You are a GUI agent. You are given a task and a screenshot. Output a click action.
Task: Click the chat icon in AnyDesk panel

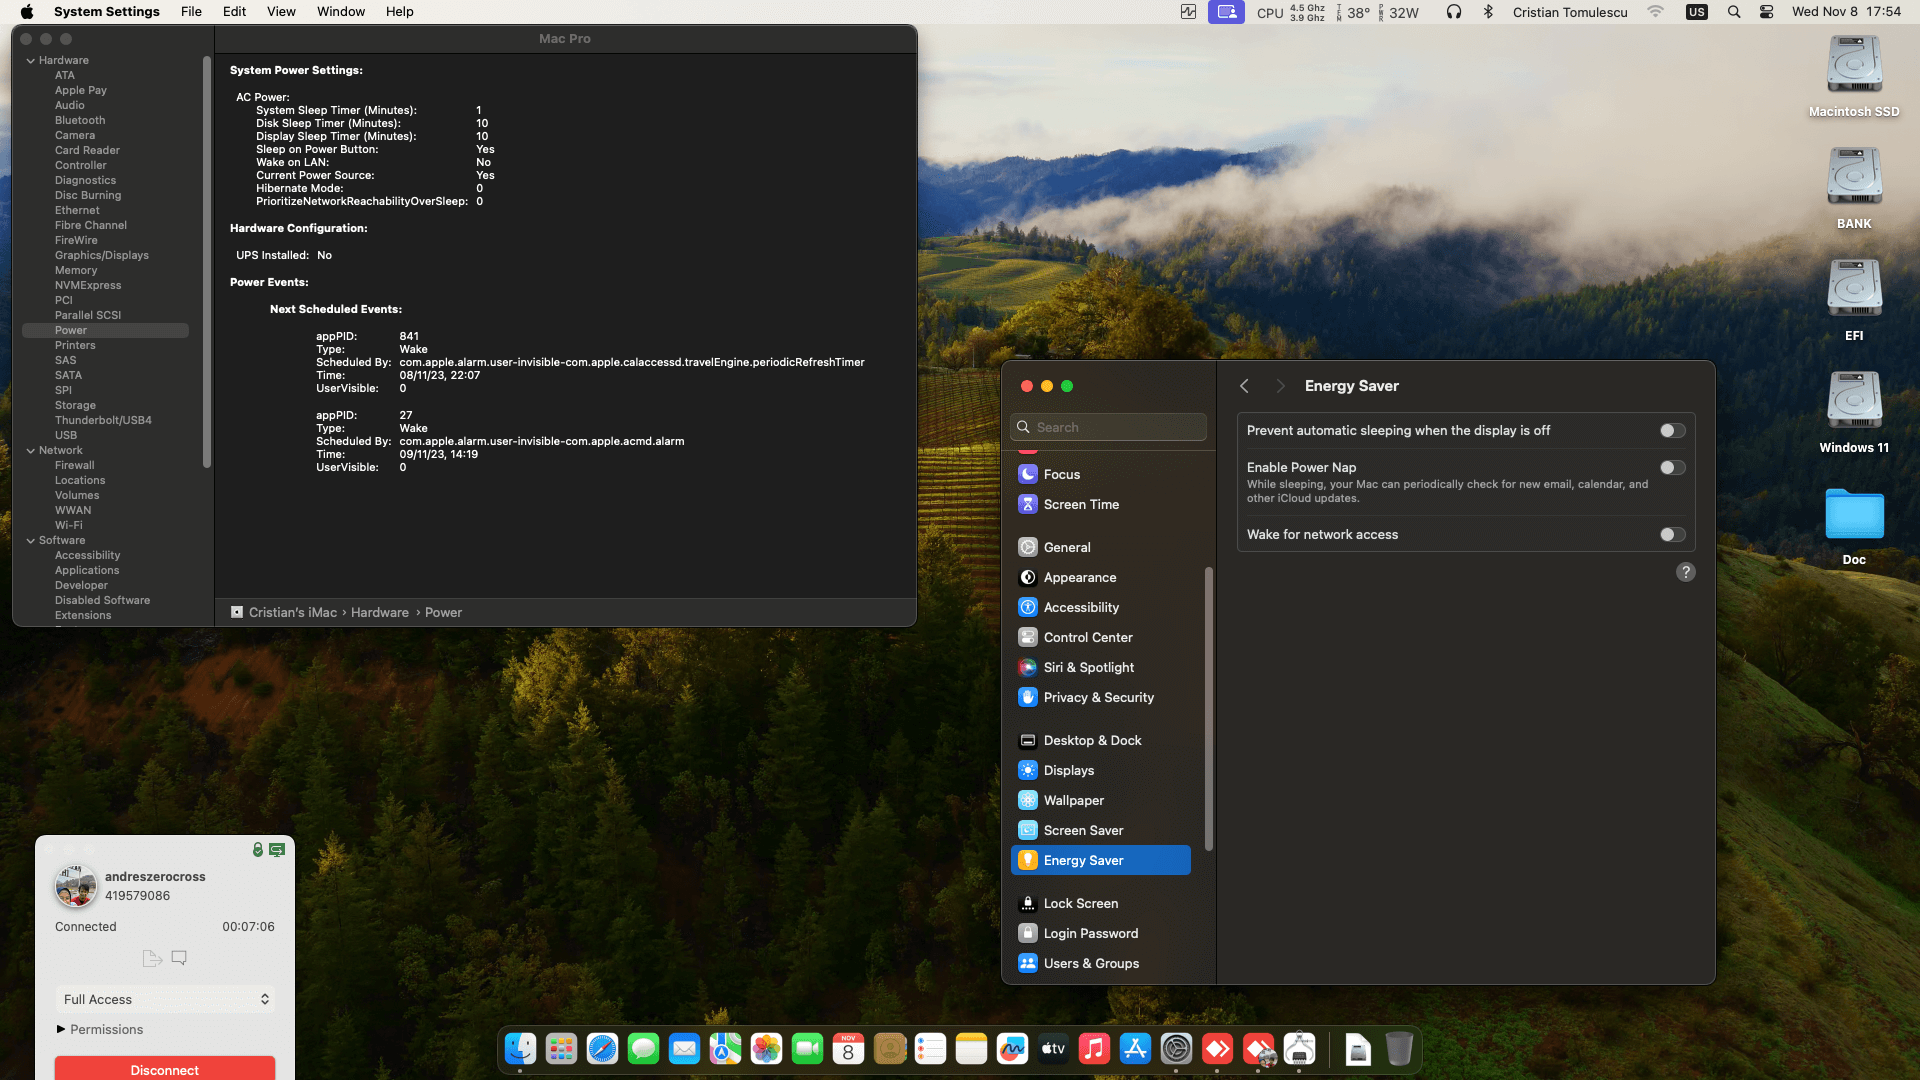click(179, 958)
